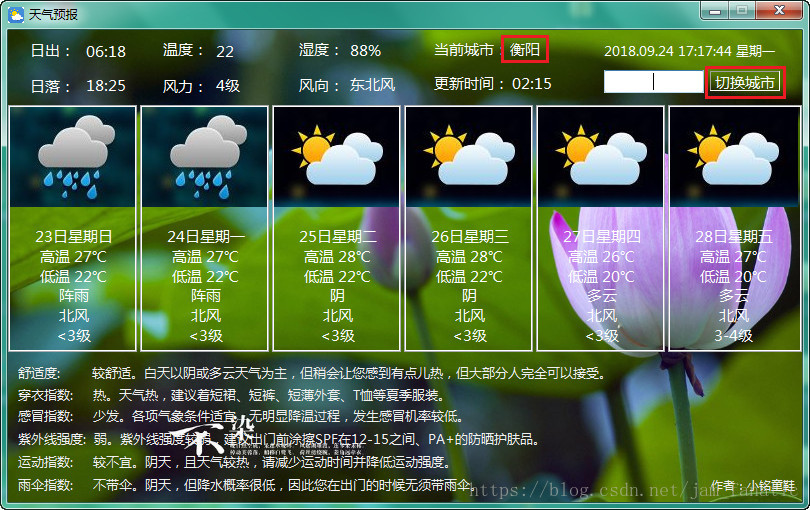This screenshot has width=810, height=510.
Task: Select the current city name 衡阳
Action: tap(525, 50)
